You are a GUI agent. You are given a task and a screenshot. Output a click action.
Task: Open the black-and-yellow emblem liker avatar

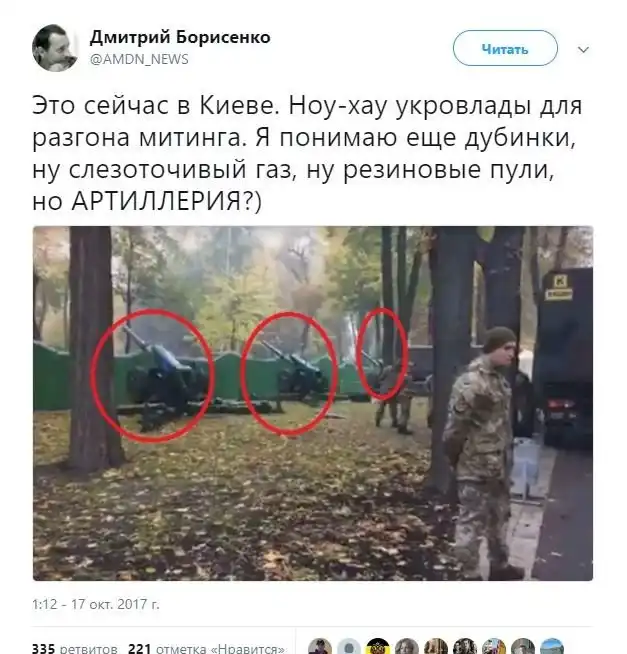coord(378,646)
